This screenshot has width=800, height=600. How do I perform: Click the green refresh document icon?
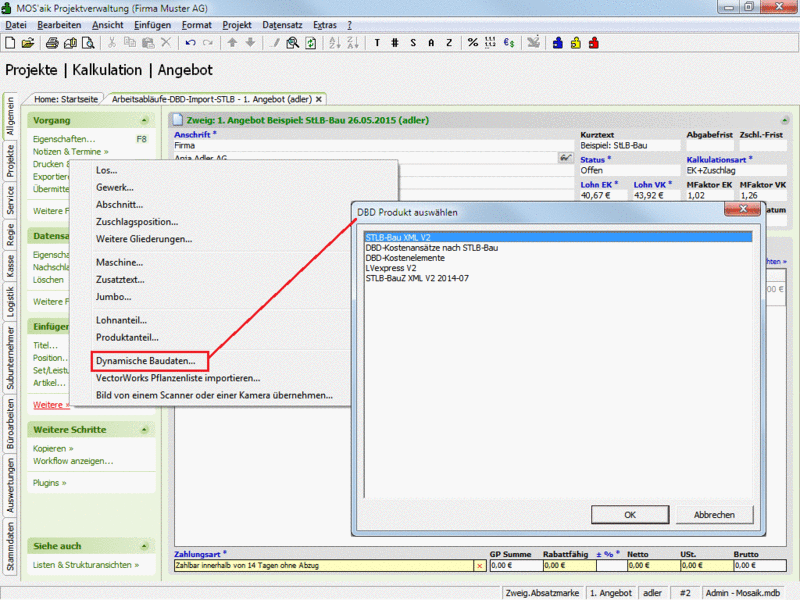click(310, 43)
